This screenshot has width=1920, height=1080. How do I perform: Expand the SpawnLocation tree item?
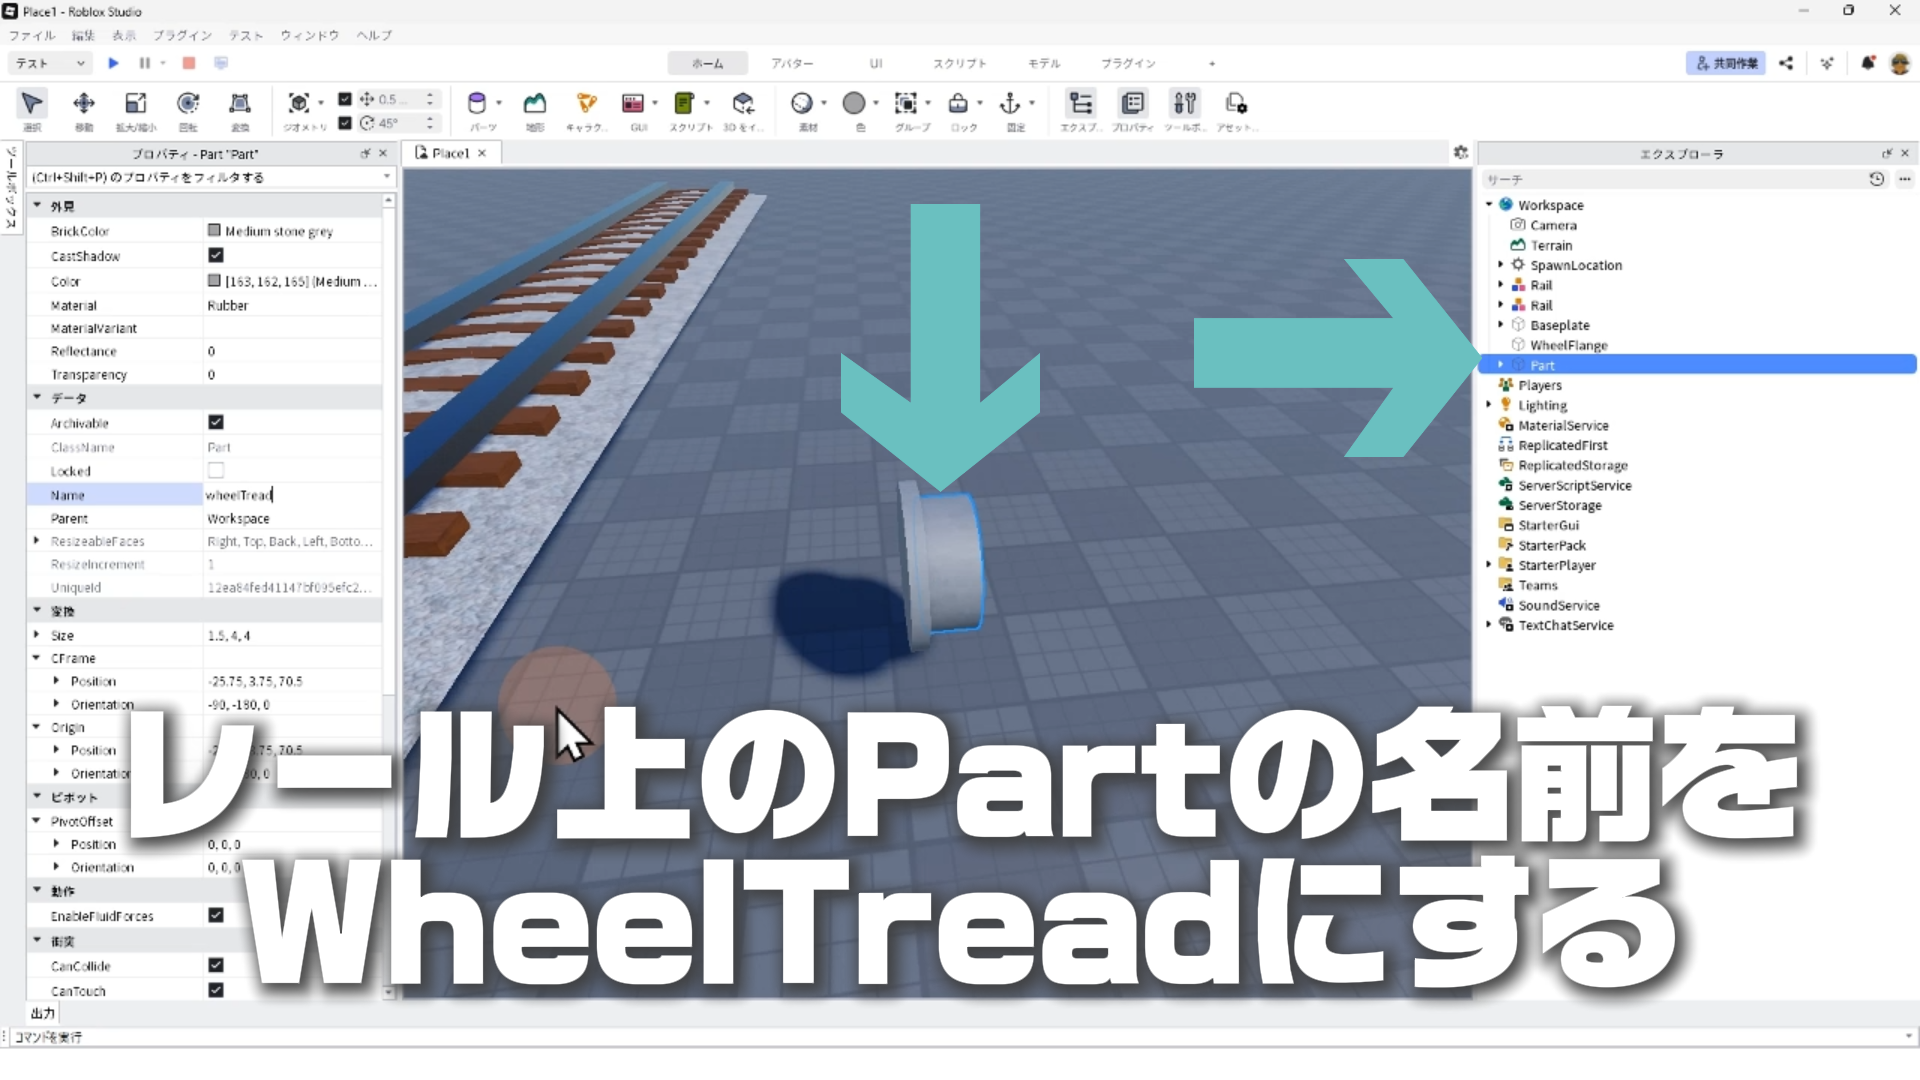(x=1500, y=265)
